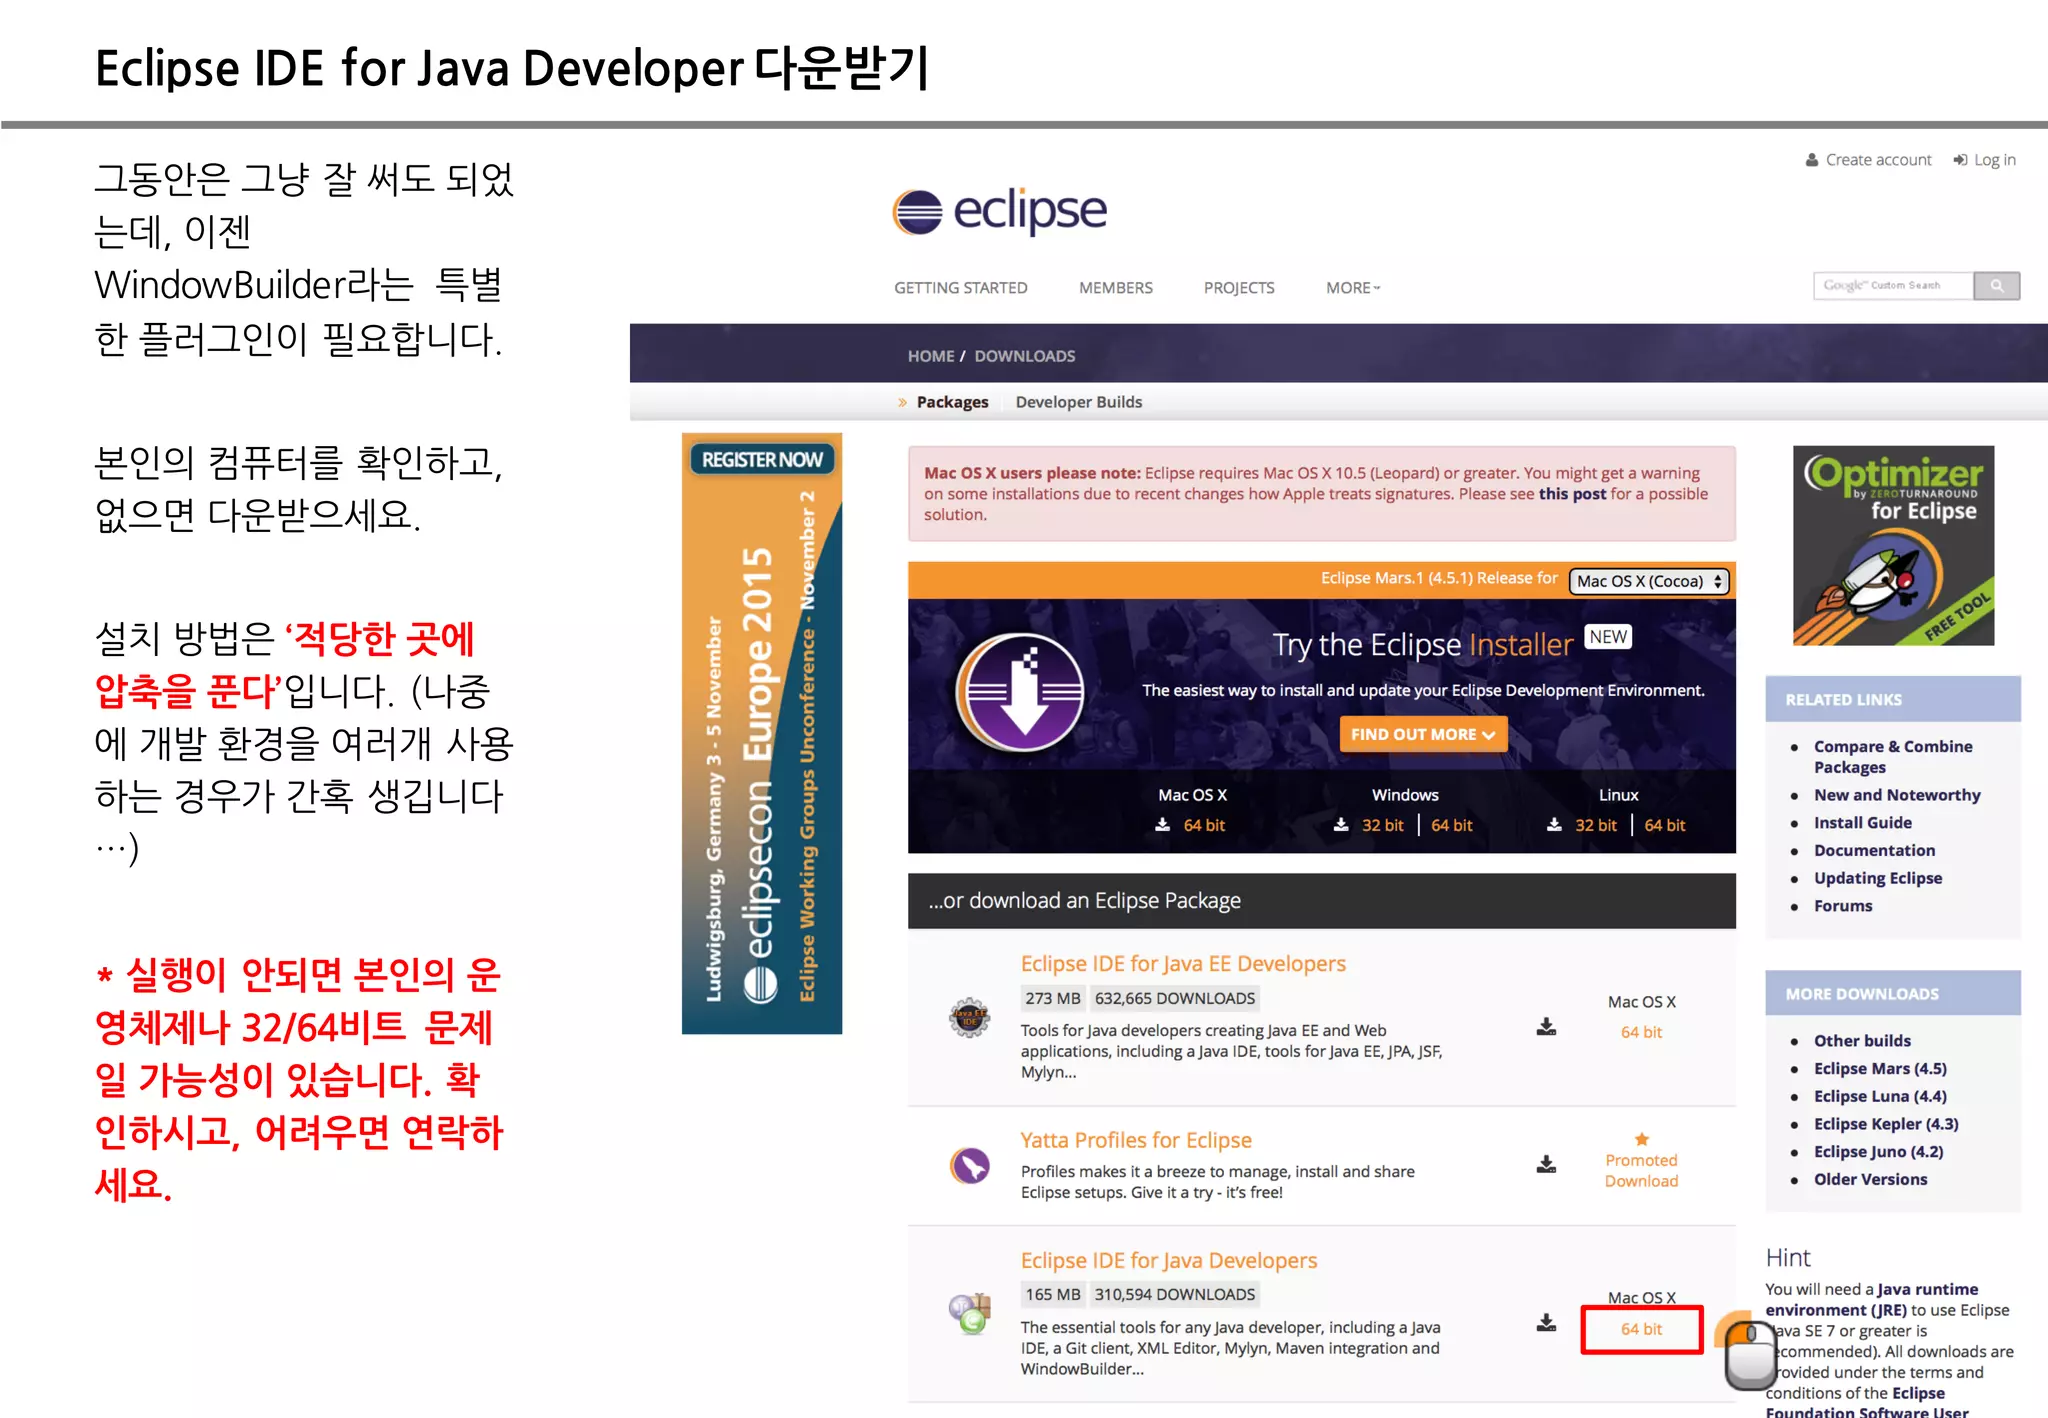The width and height of the screenshot is (2048, 1418).
Task: Click Create account link
Action: coord(1878,160)
